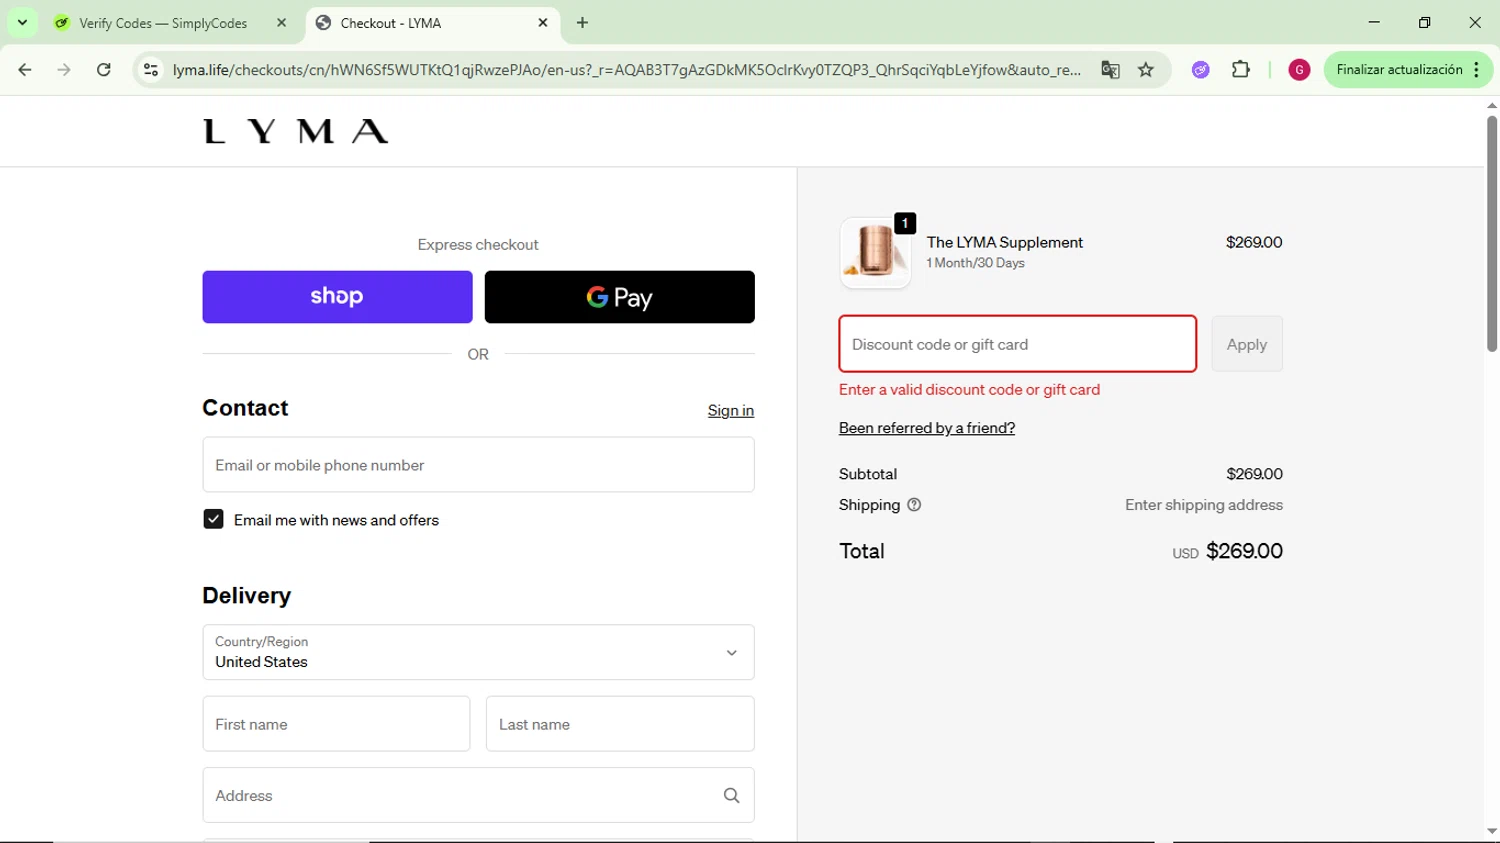
Task: Click the Express checkout label
Action: pos(478,245)
